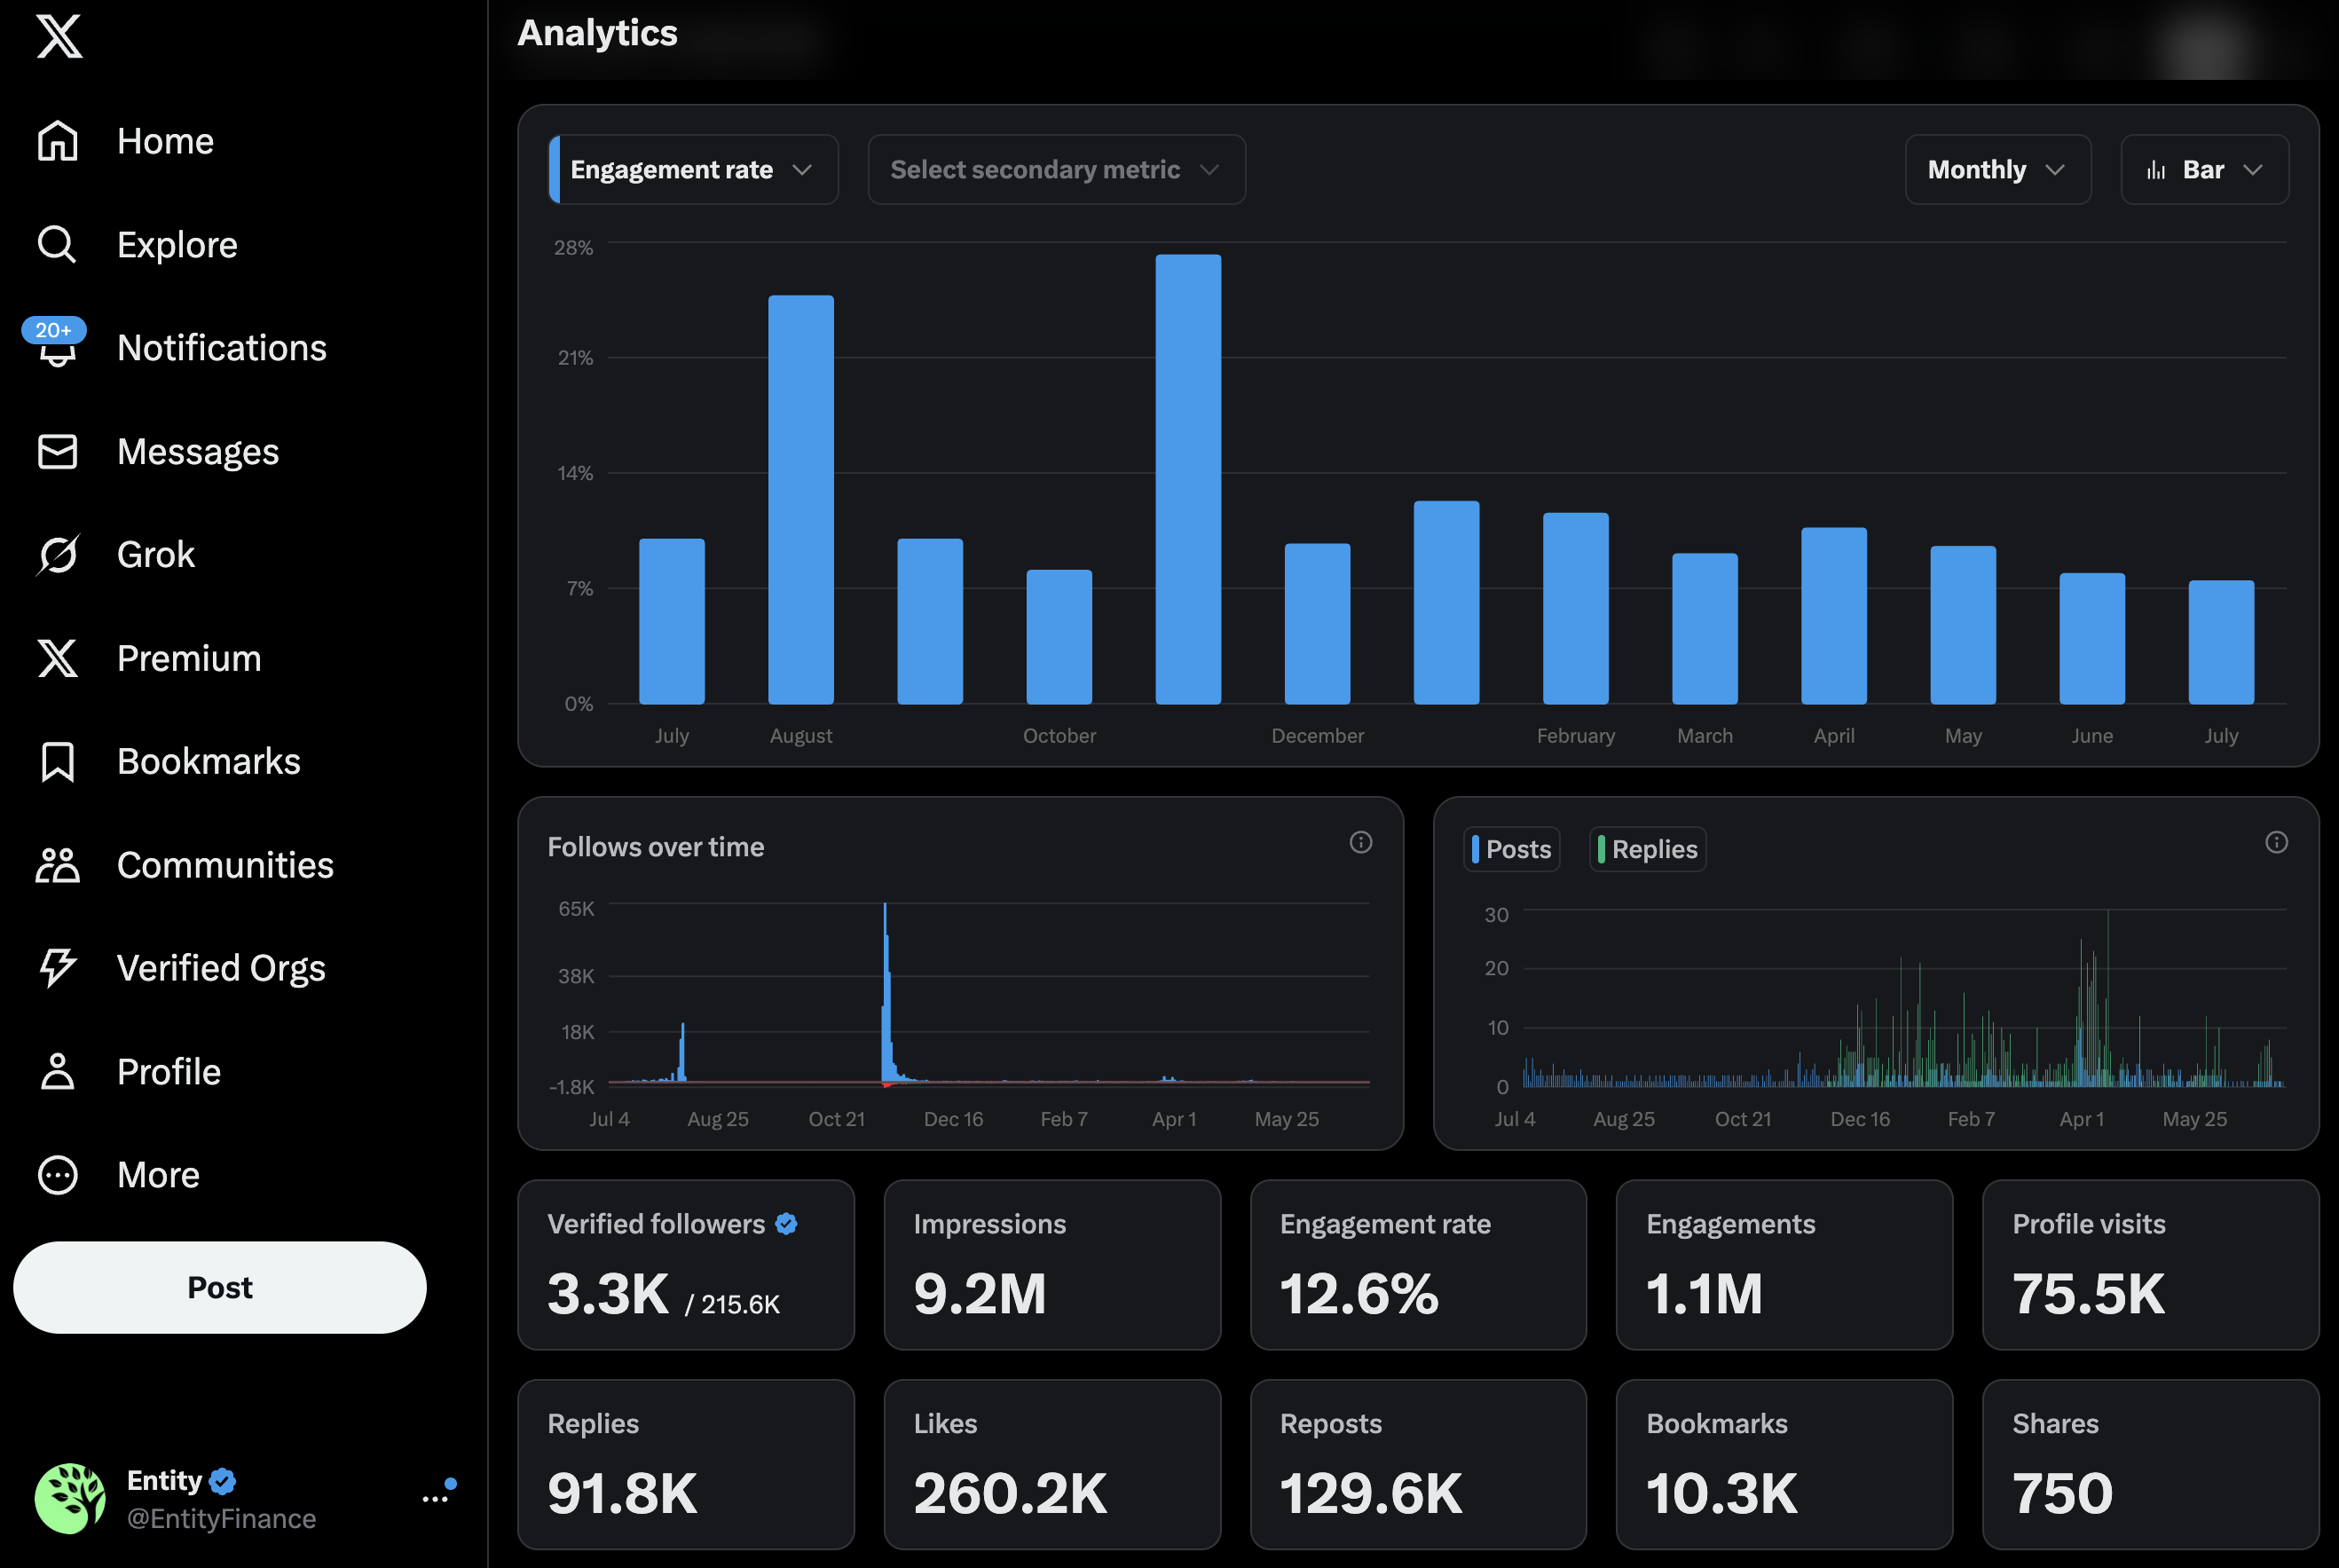Open the Monthly interval dropdown
The height and width of the screenshot is (1568, 2339).
coord(1997,170)
